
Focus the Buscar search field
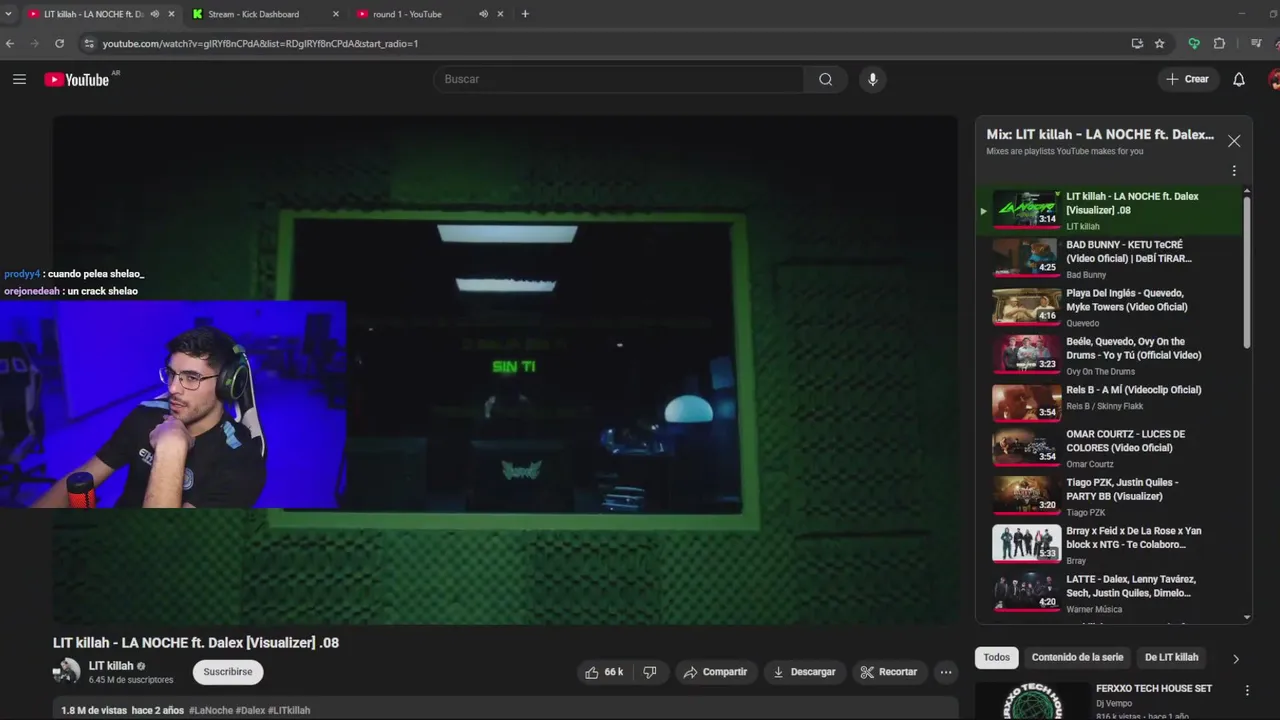click(x=620, y=79)
